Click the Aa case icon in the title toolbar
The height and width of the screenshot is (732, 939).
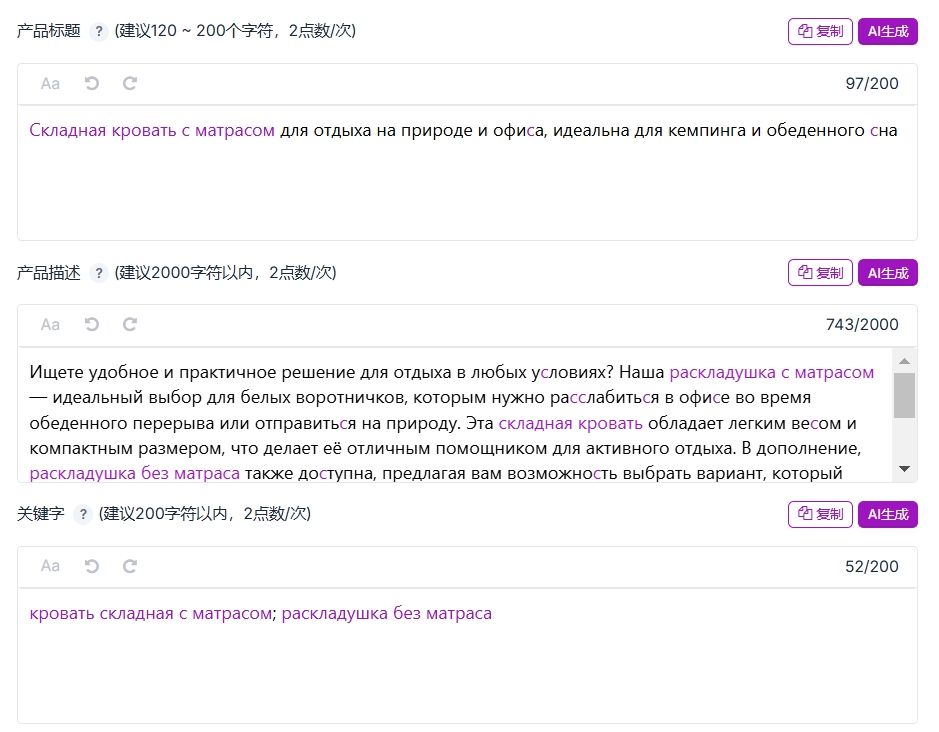click(x=50, y=84)
